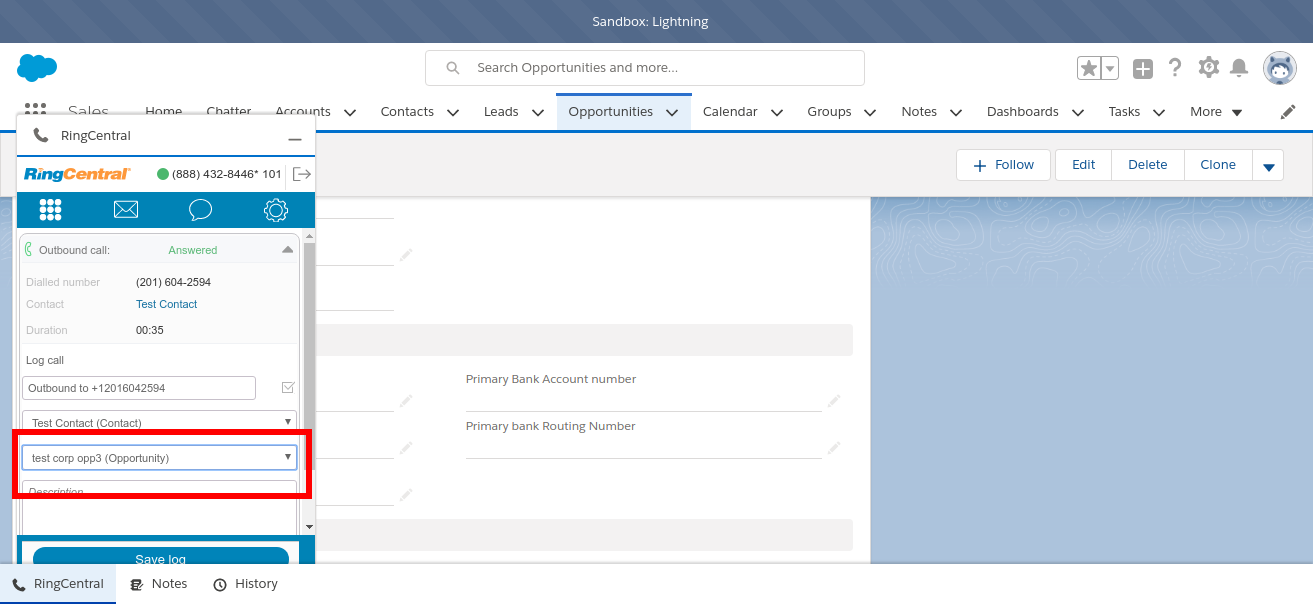This screenshot has height=604, width=1313.
Task: Open the Test Contact (Contact) dropdown
Action: point(159,423)
